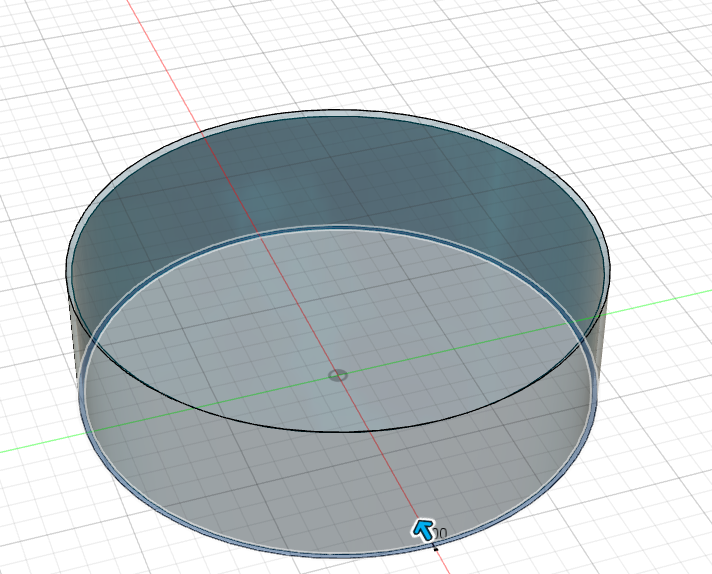Select the origin point circle at center
The height and width of the screenshot is (574, 712).
338,376
